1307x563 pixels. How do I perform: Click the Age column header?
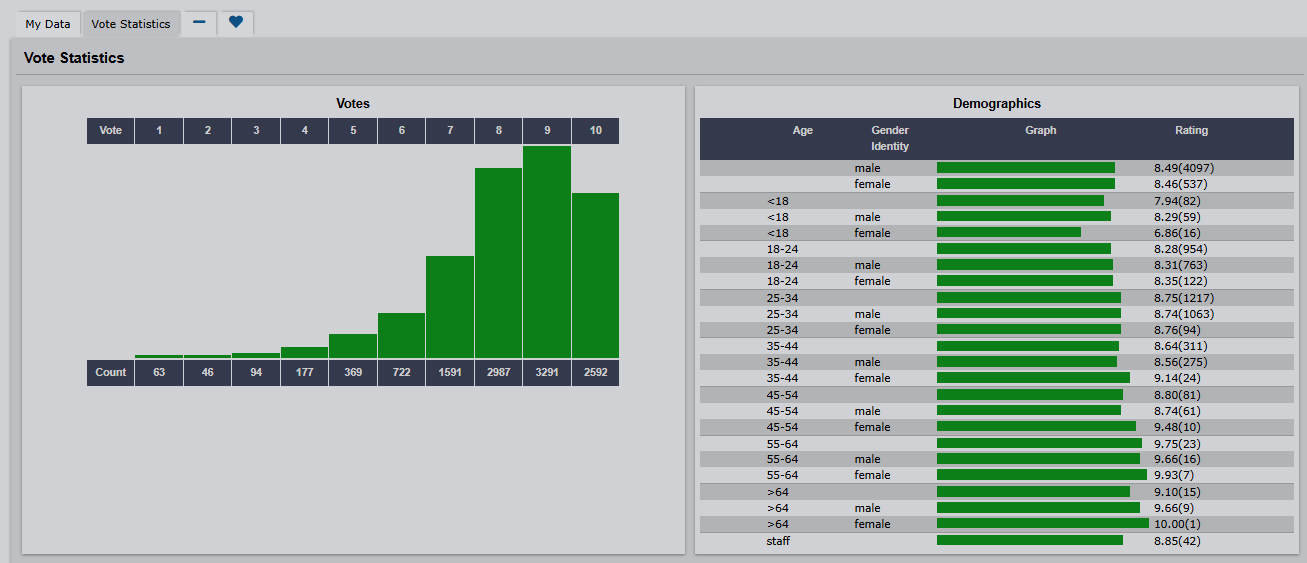pos(802,131)
